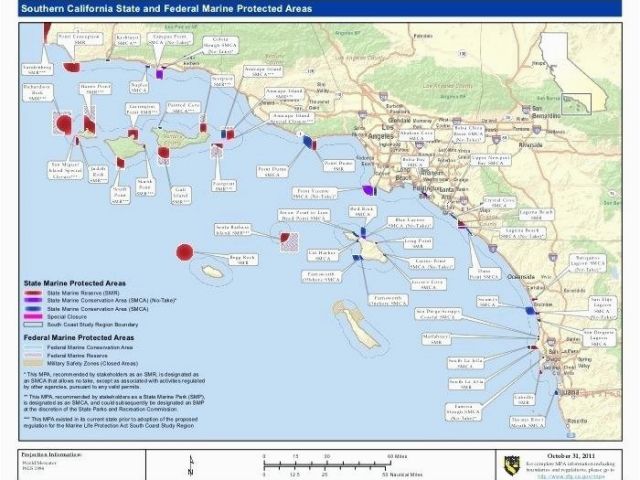Viewport: 640px width, 480px height.
Task: Click the Military Safety Zones tan swatch
Action: 33,363
